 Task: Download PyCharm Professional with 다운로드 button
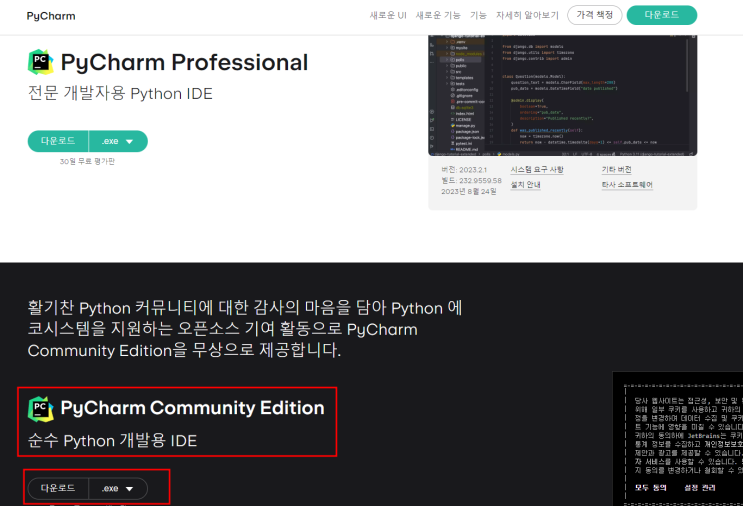(58, 141)
